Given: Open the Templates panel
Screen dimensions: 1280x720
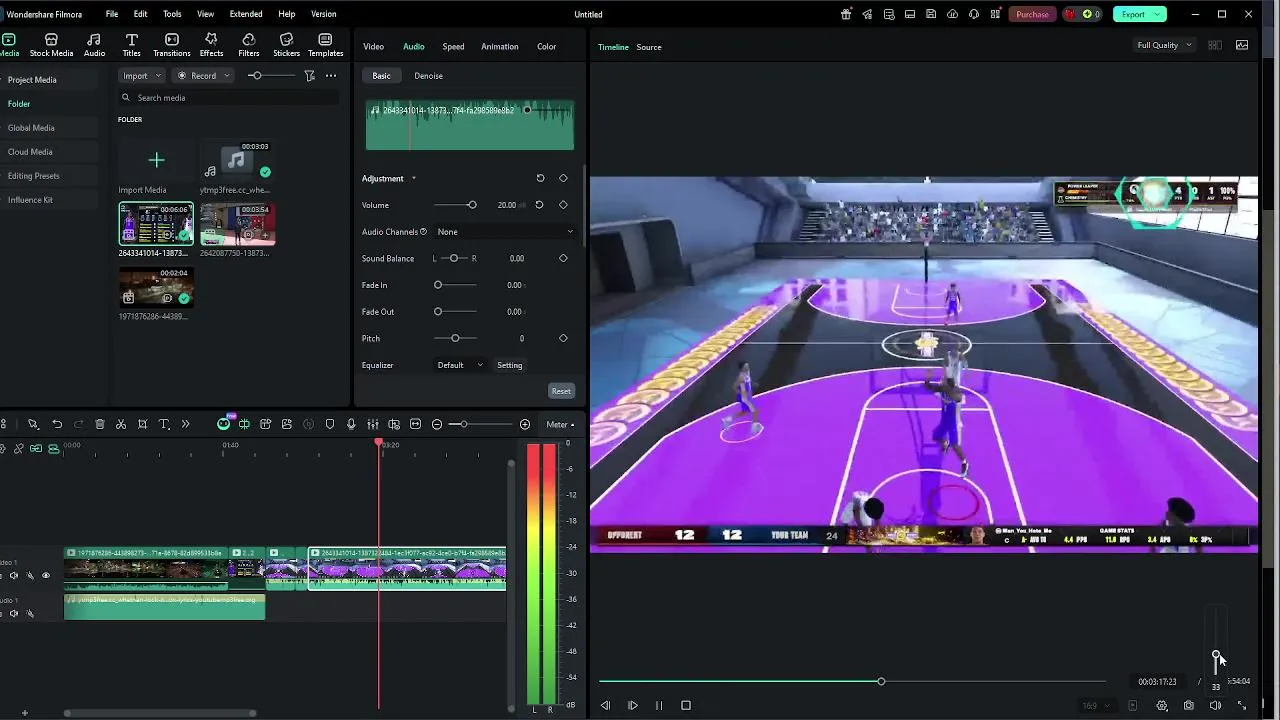Looking at the screenshot, I should (x=325, y=45).
